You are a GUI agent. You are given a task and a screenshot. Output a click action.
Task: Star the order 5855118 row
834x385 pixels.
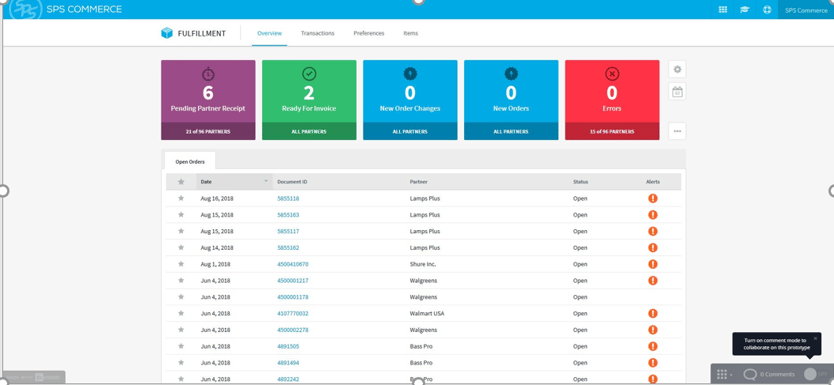[181, 198]
